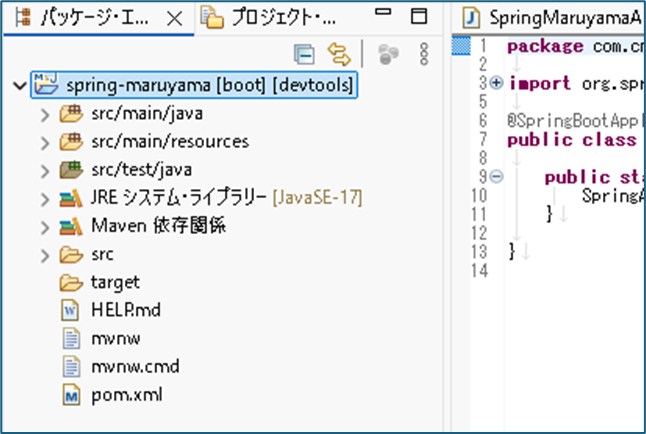
Task: Expand the folded import block on line 3
Action: pyautogui.click(x=497, y=84)
